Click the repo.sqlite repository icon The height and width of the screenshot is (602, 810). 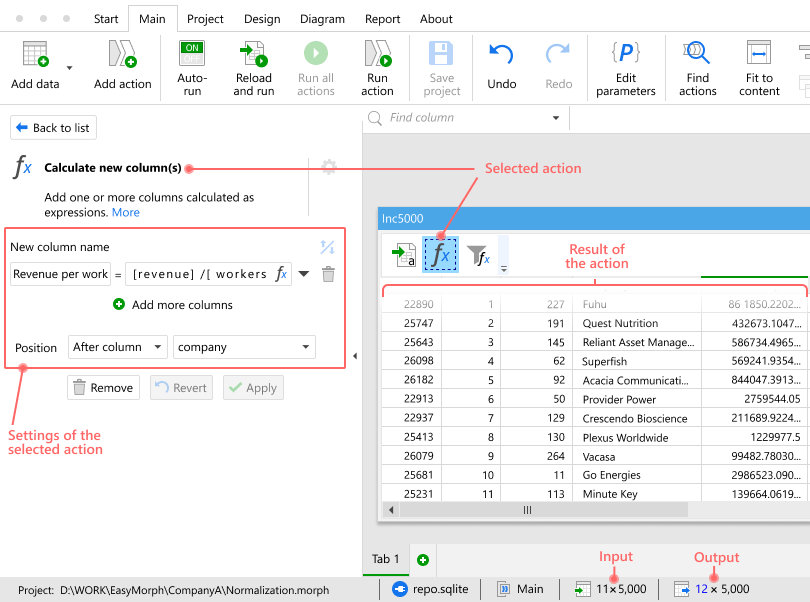[400, 589]
